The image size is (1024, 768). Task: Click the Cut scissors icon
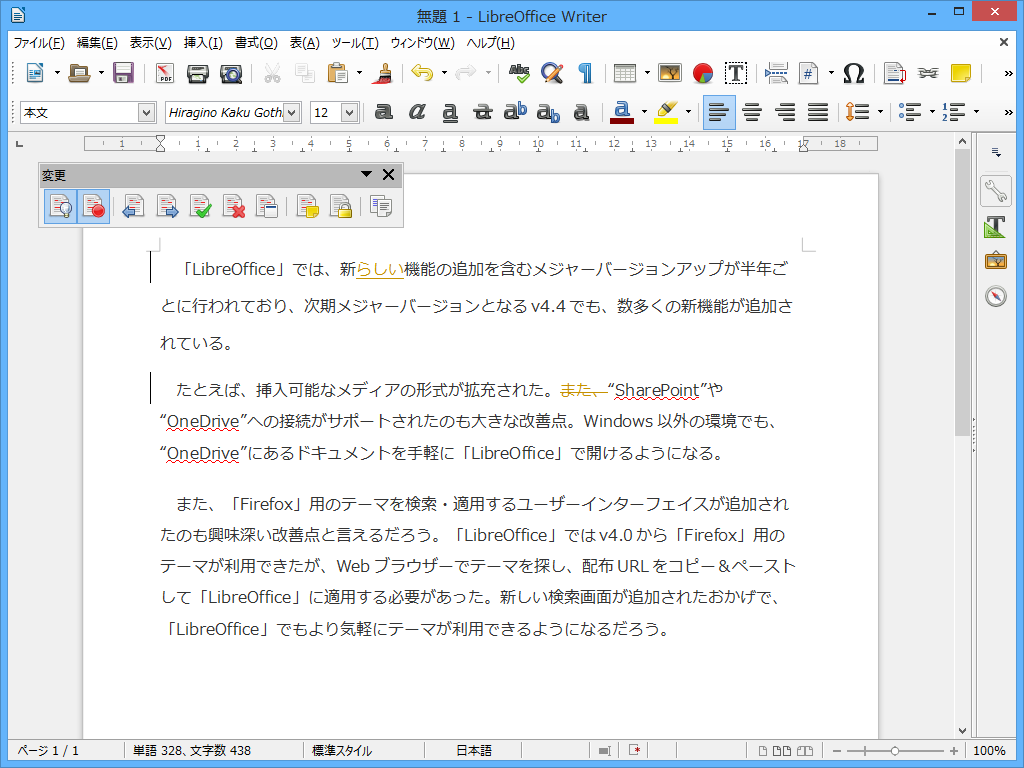(x=272, y=72)
